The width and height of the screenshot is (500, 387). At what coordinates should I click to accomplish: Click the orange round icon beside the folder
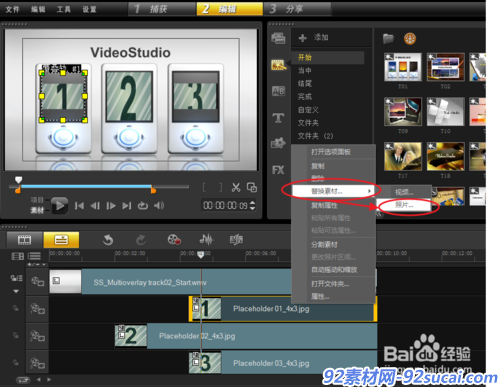pos(410,39)
